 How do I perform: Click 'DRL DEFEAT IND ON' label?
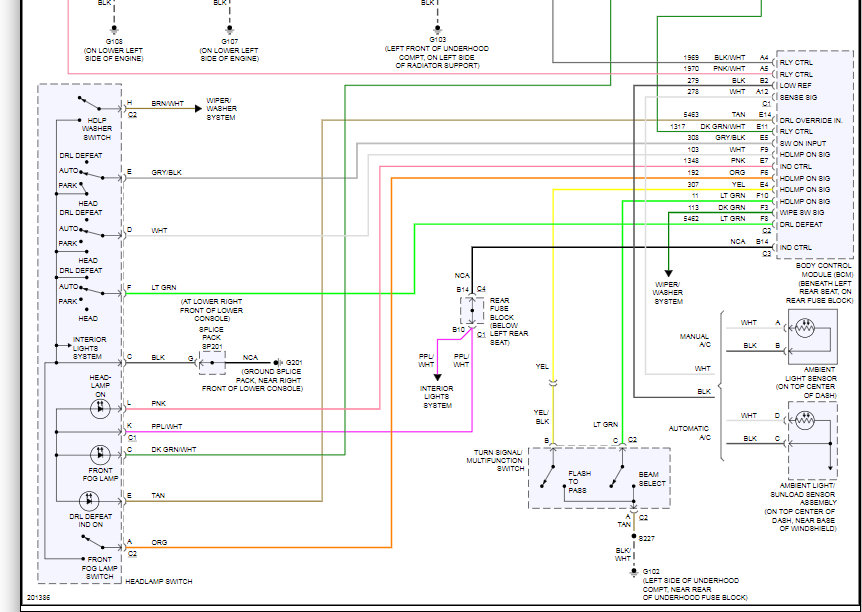click(91, 521)
